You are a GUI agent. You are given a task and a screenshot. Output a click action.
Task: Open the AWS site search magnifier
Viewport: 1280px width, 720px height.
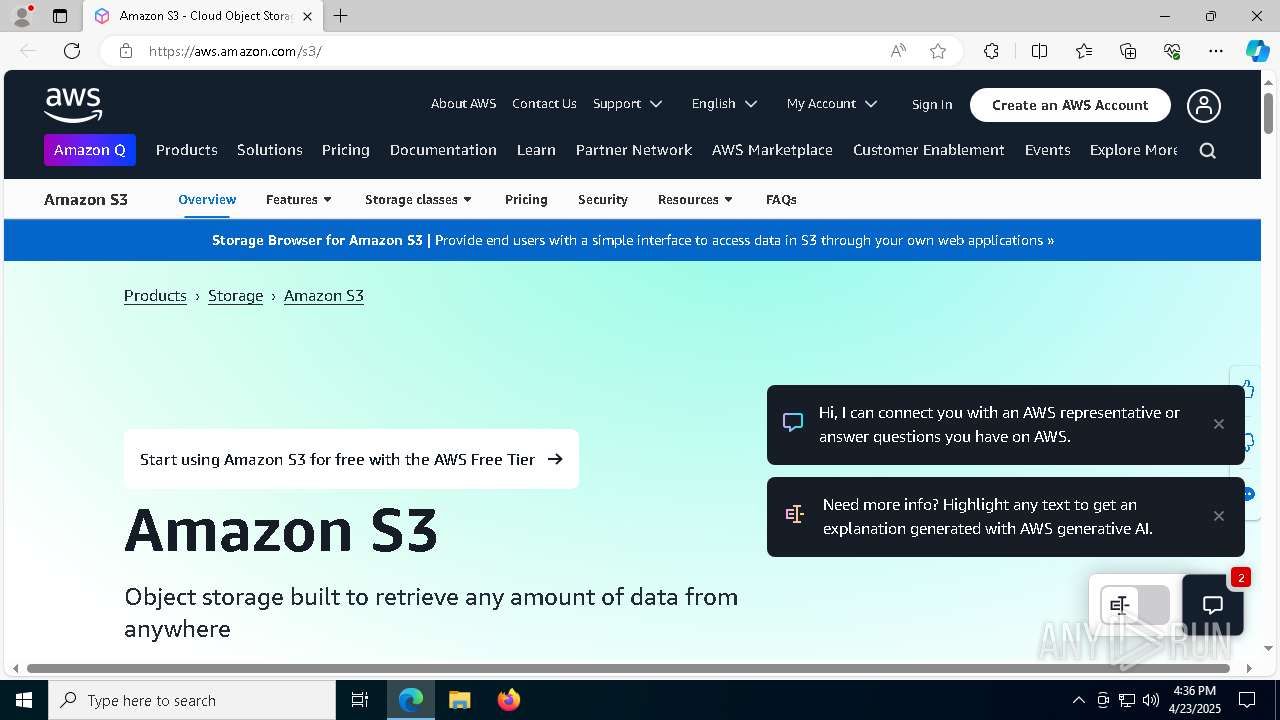[x=1207, y=151]
